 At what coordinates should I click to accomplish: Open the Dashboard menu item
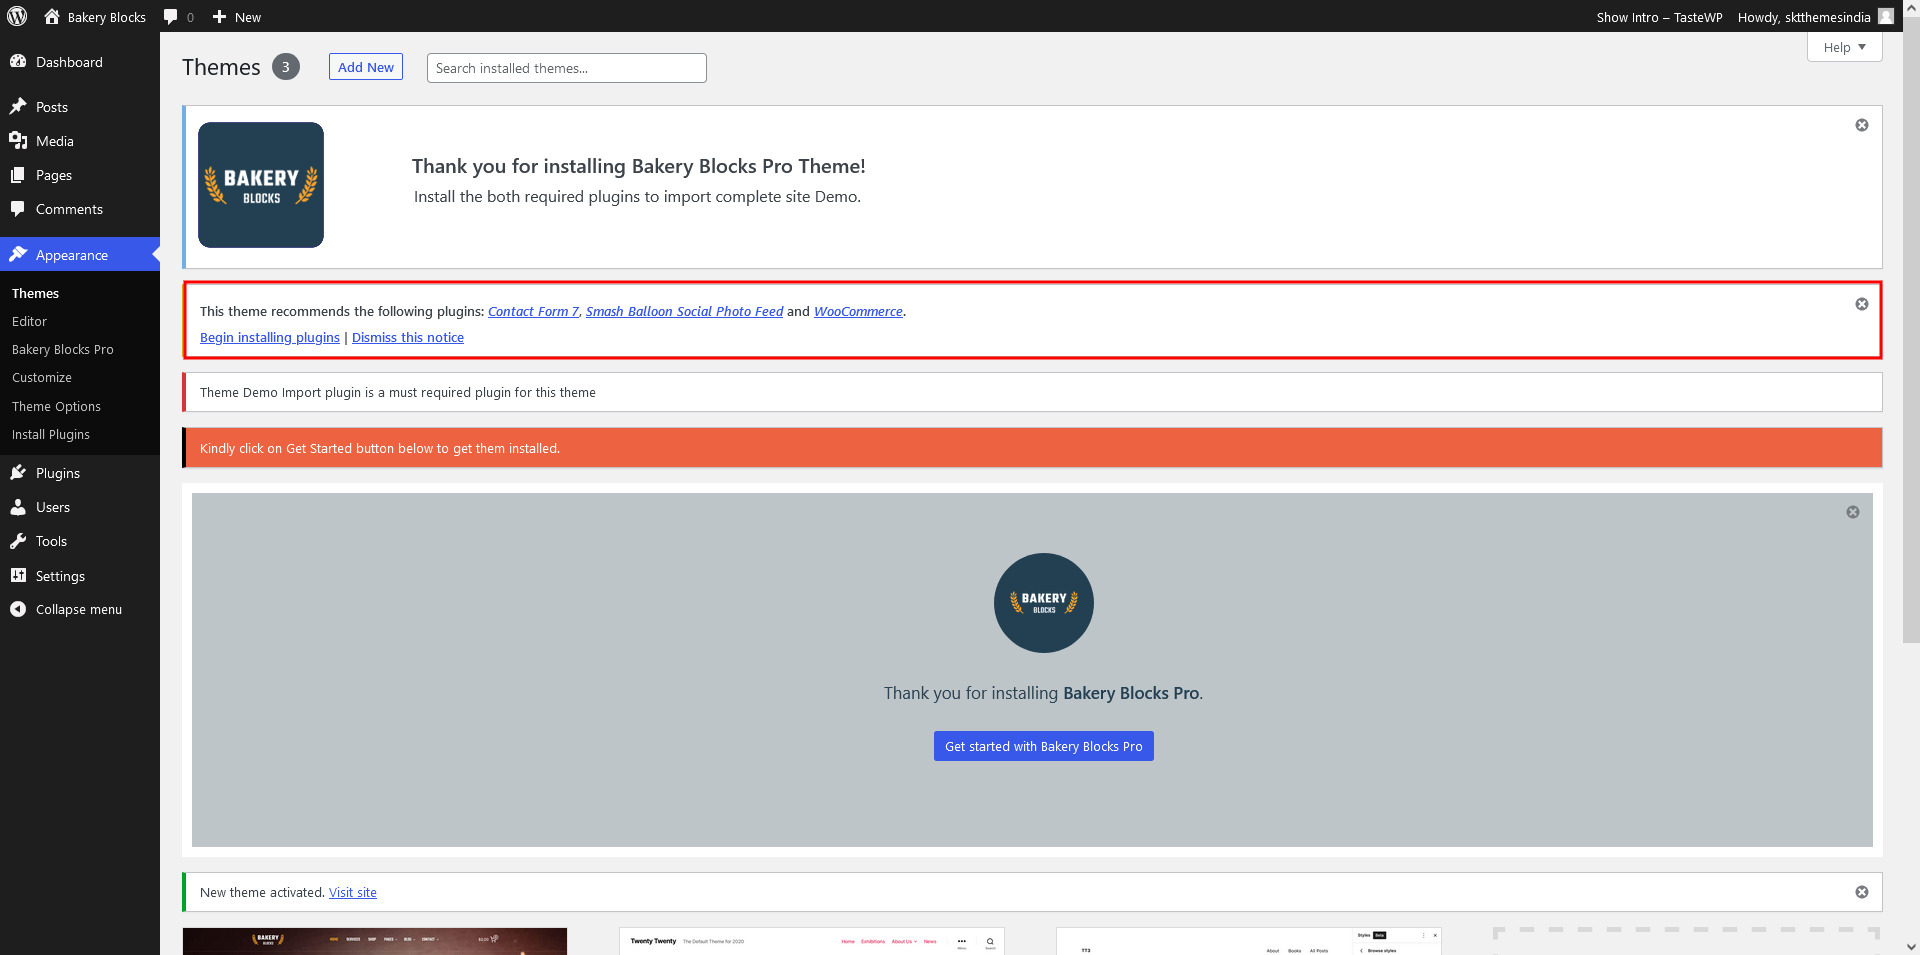69,62
